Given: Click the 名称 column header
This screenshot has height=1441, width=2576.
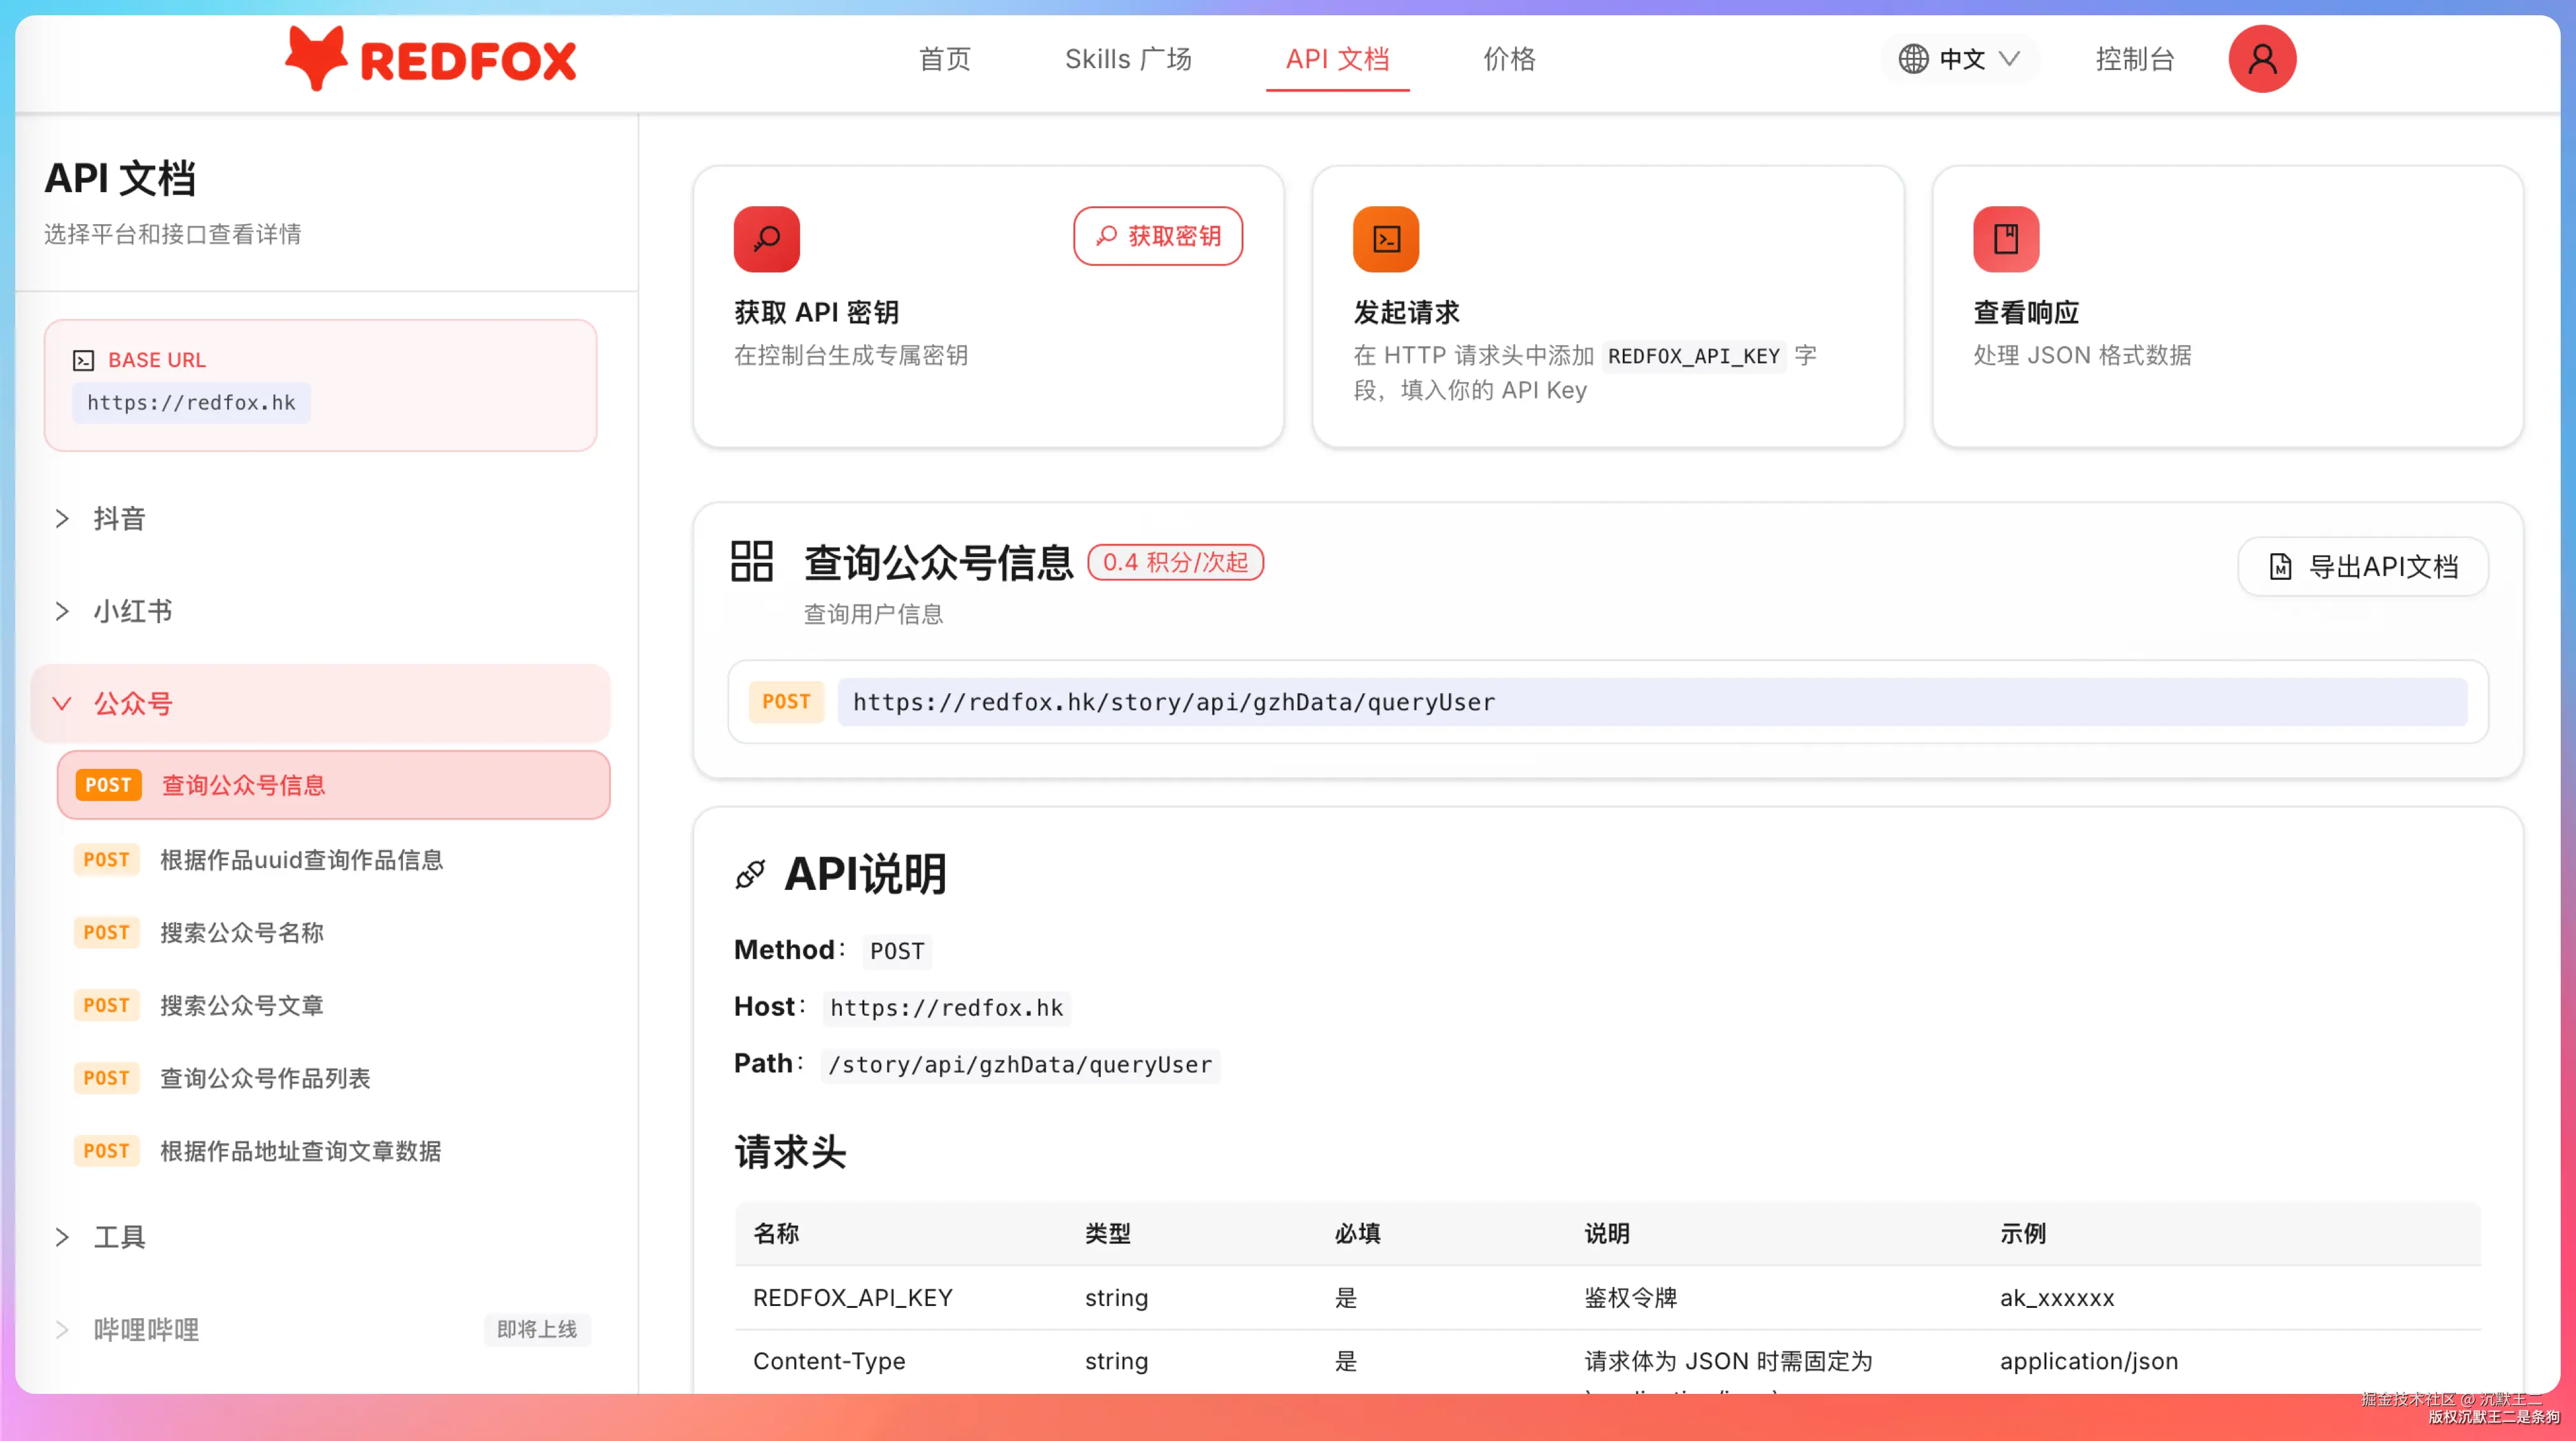Looking at the screenshot, I should (x=776, y=1233).
